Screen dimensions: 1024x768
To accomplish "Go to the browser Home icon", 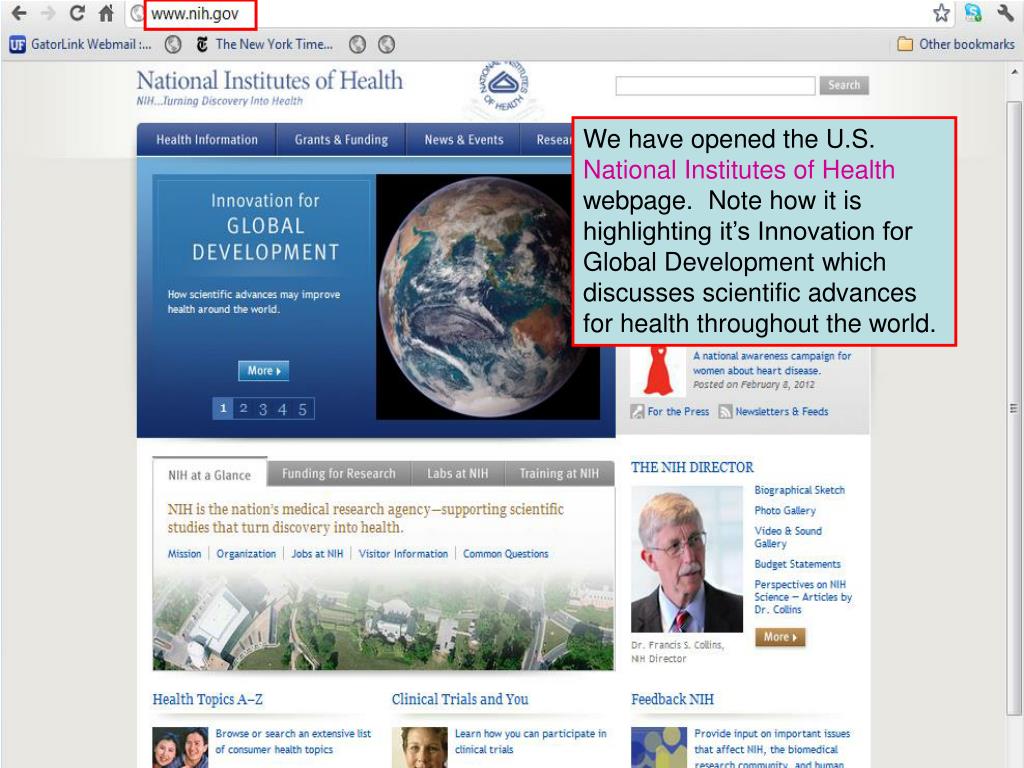I will (106, 12).
